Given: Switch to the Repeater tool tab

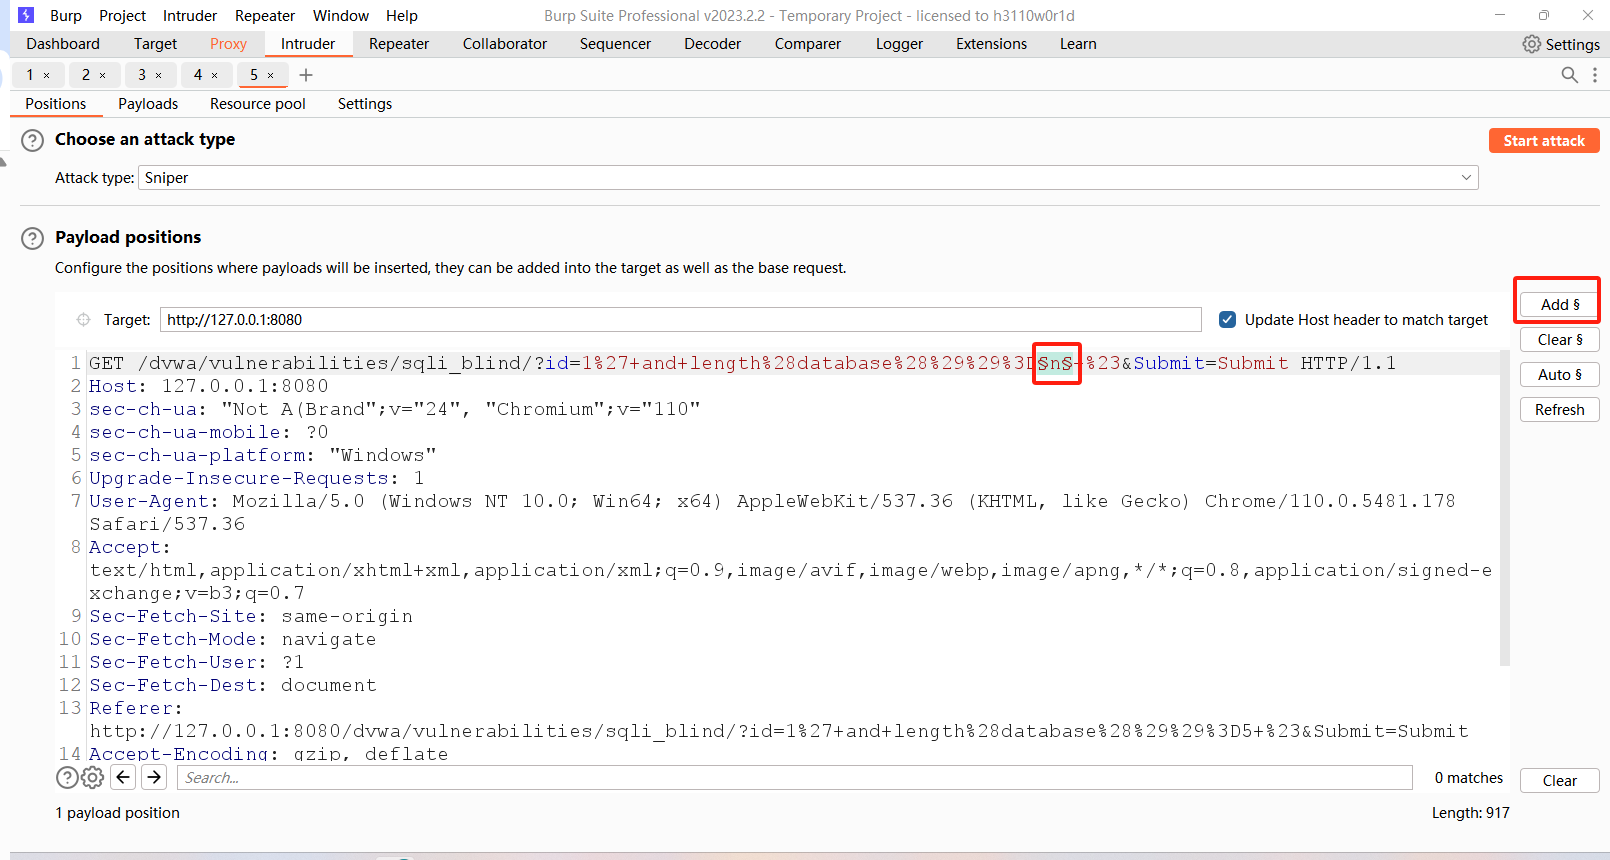Looking at the screenshot, I should [399, 44].
